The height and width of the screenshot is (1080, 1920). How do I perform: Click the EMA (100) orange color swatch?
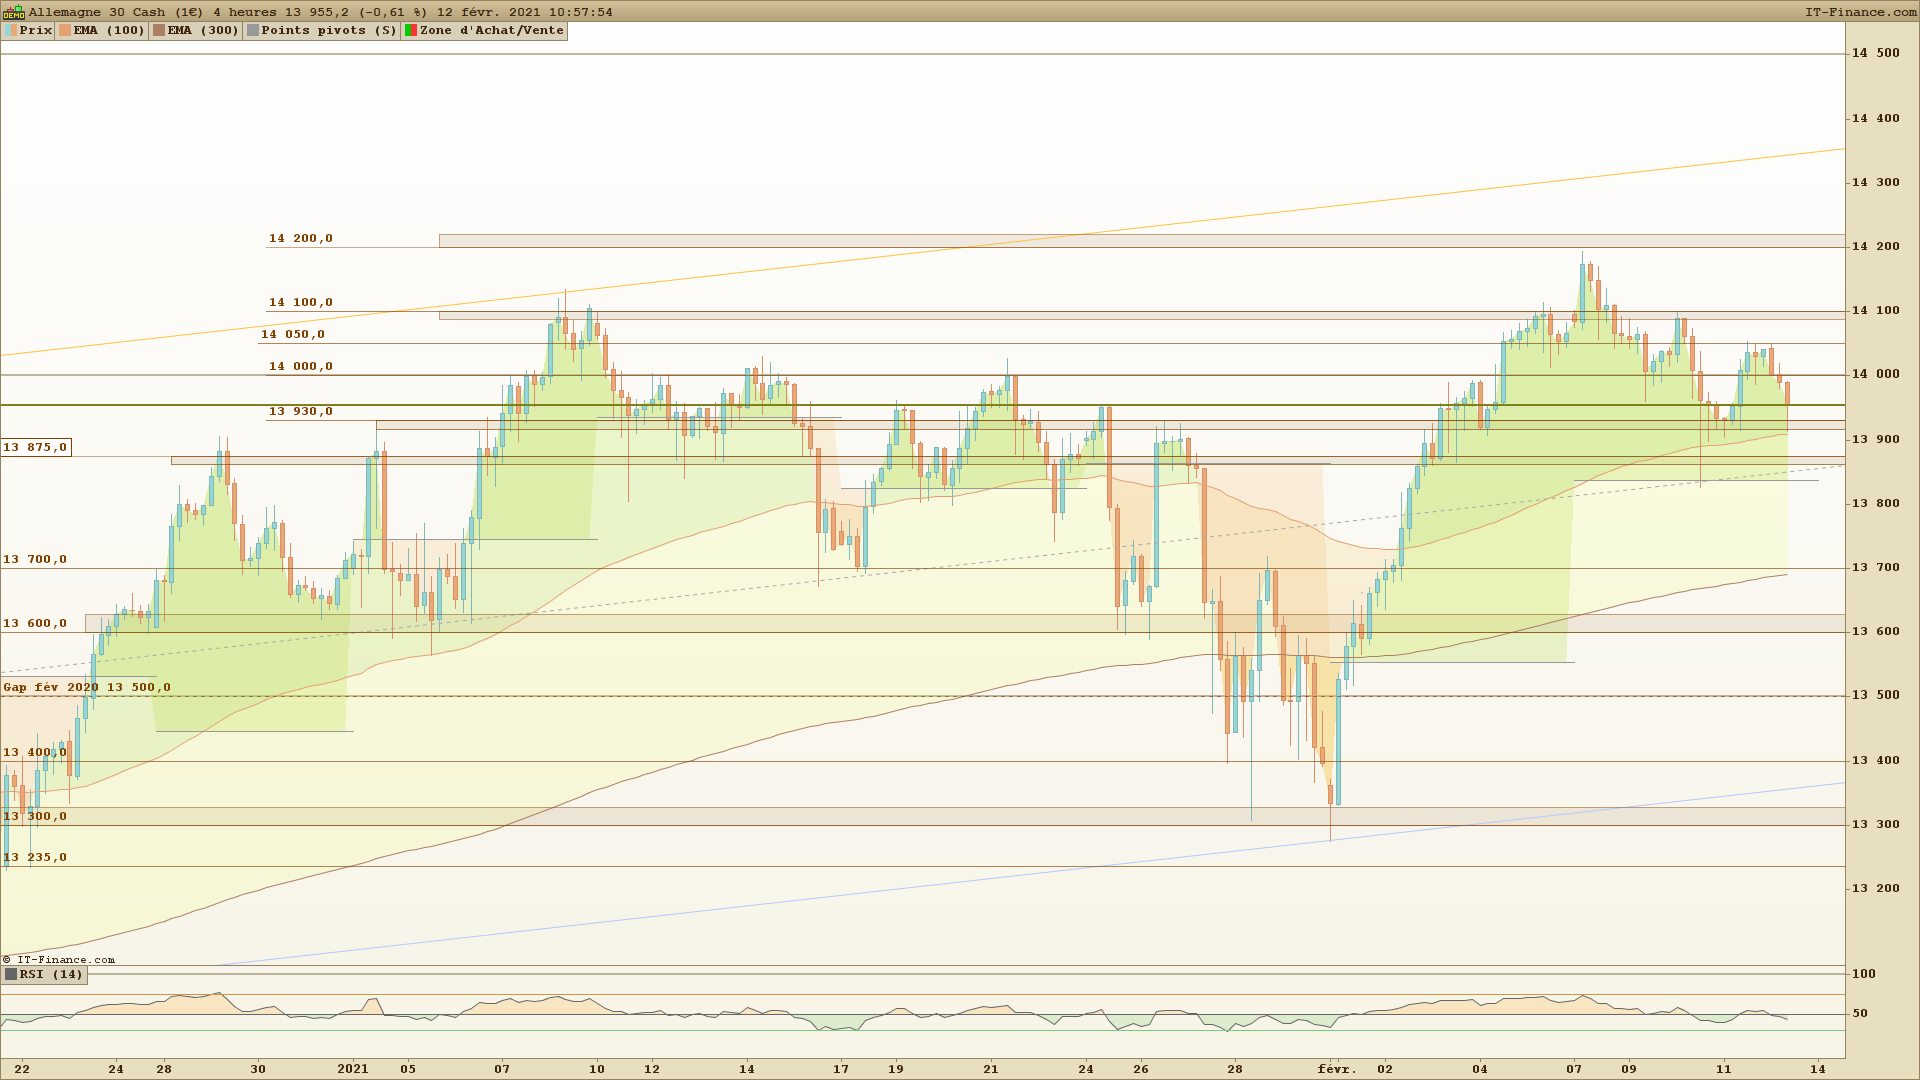(x=65, y=31)
